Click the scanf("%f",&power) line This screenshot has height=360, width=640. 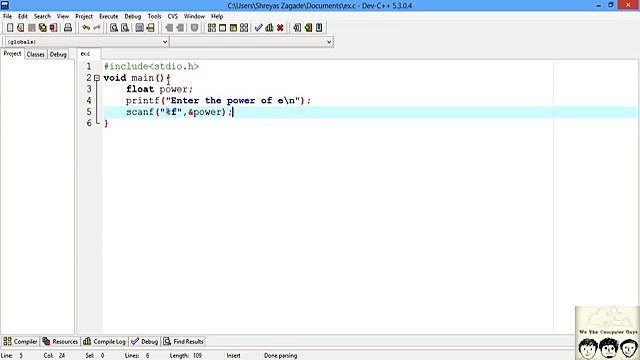(179, 112)
